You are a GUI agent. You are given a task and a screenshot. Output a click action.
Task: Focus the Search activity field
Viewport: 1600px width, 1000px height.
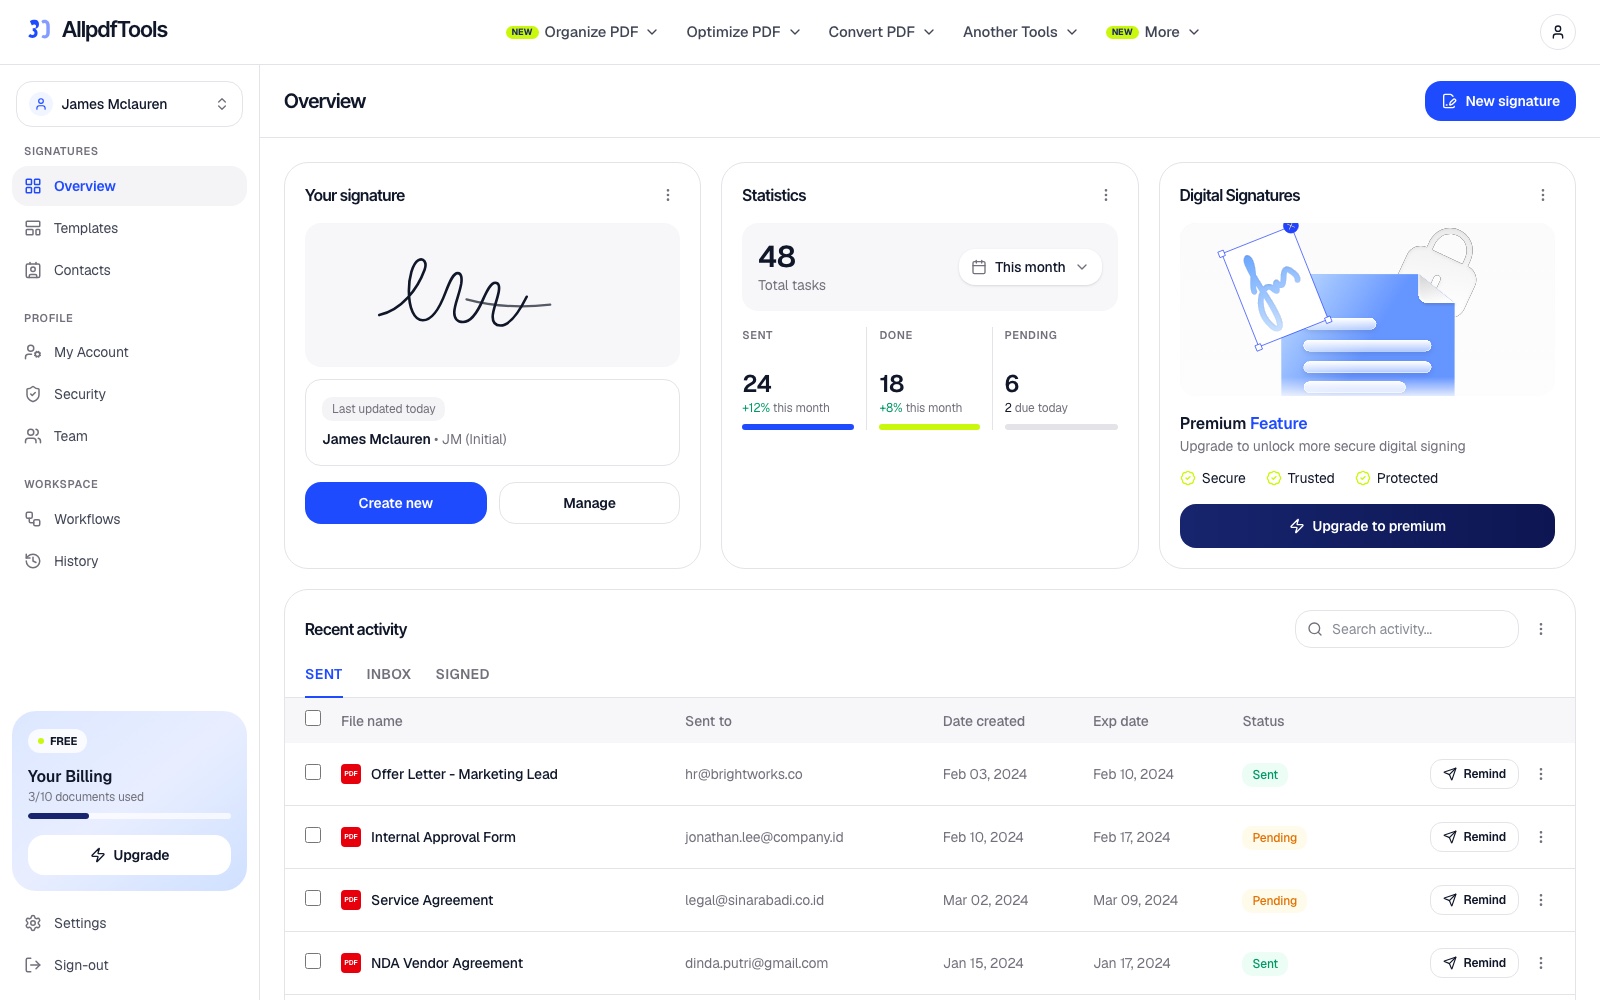click(x=1407, y=629)
